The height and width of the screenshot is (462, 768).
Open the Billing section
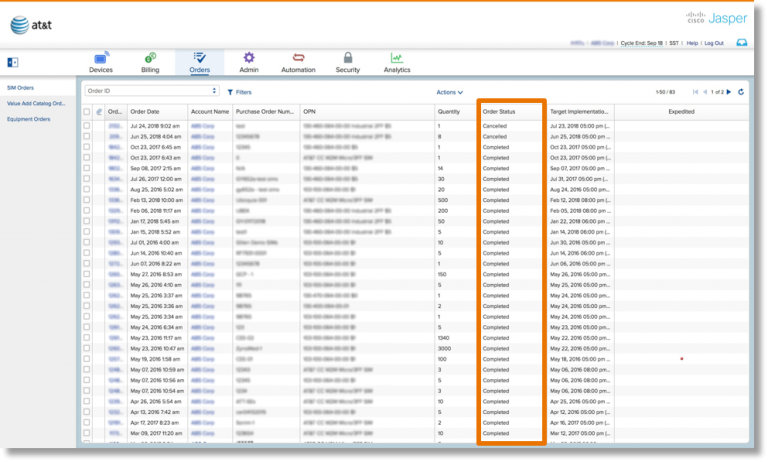pos(150,63)
